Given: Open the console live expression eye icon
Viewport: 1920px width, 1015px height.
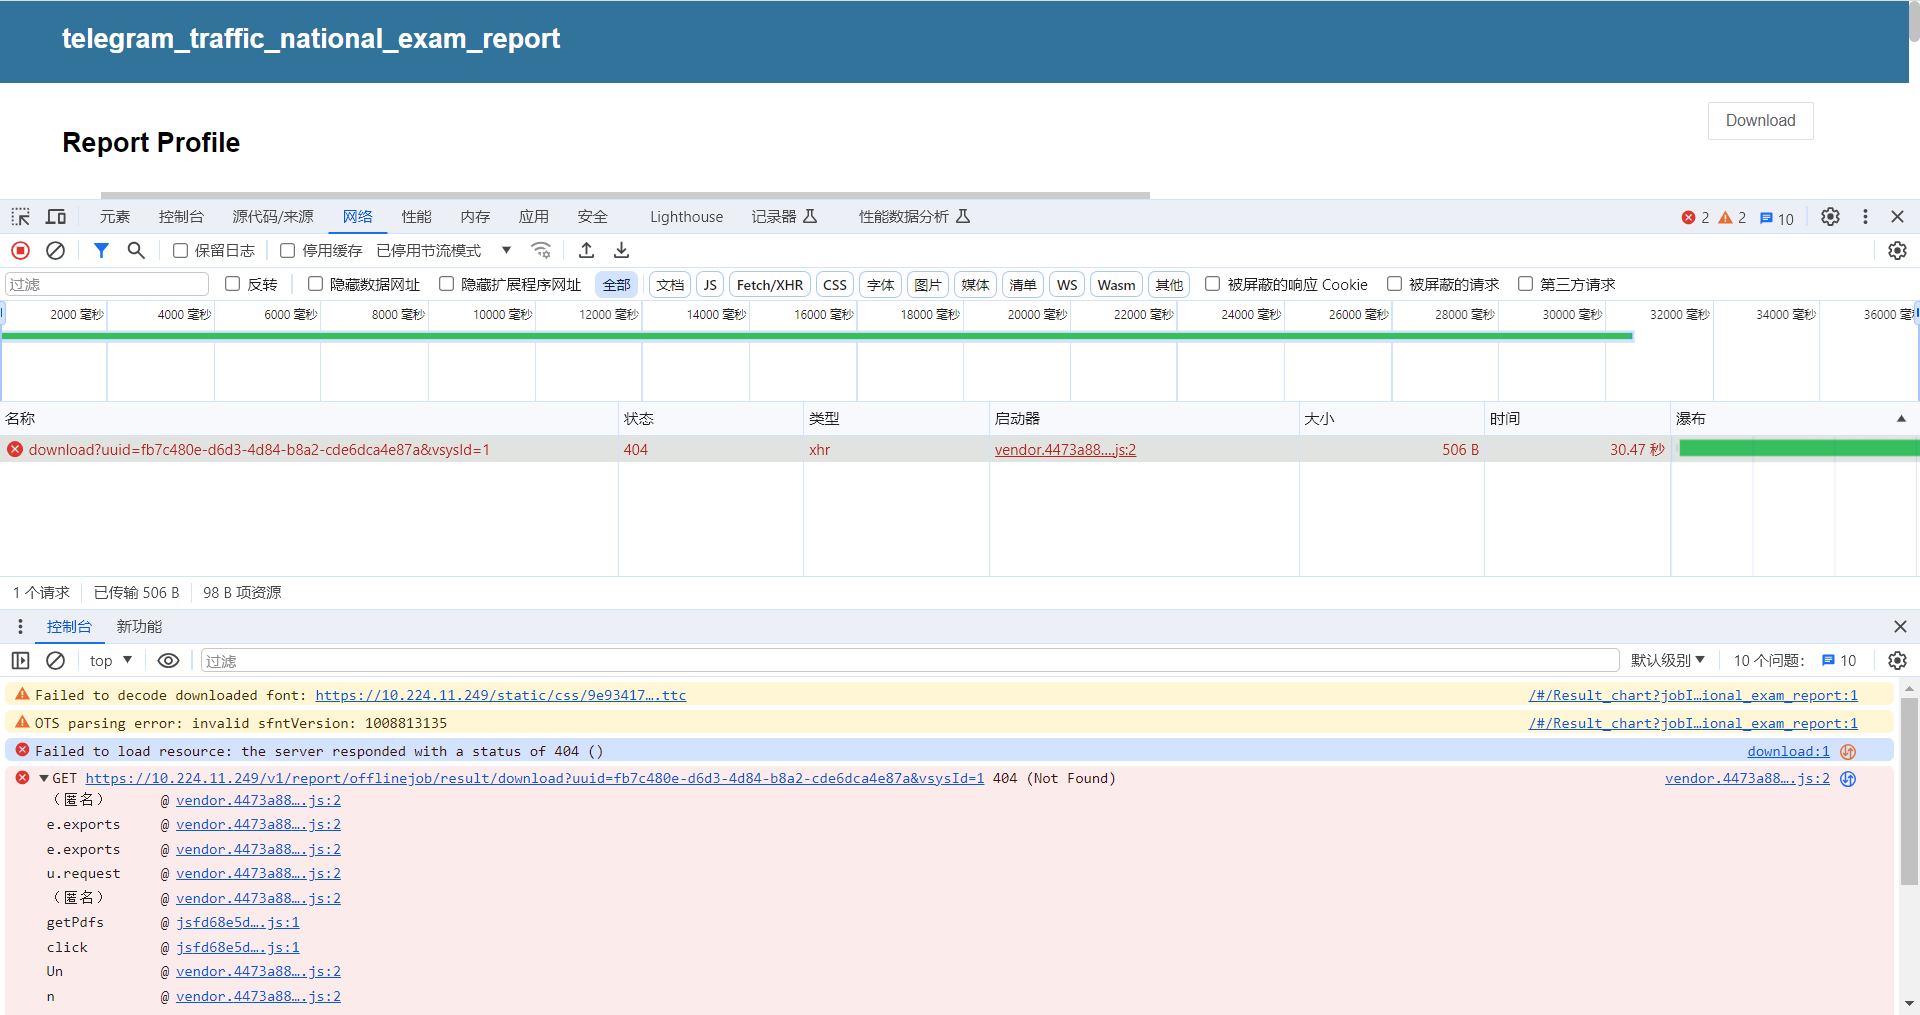Looking at the screenshot, I should [168, 661].
